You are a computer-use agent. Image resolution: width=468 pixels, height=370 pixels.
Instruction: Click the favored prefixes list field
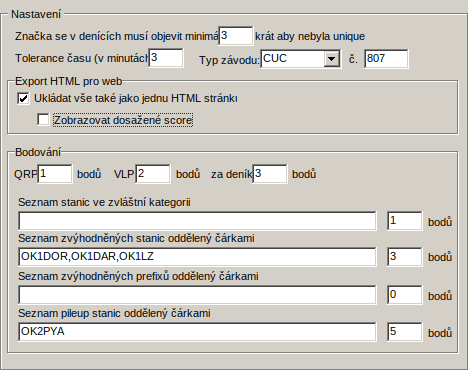pyautogui.click(x=197, y=295)
